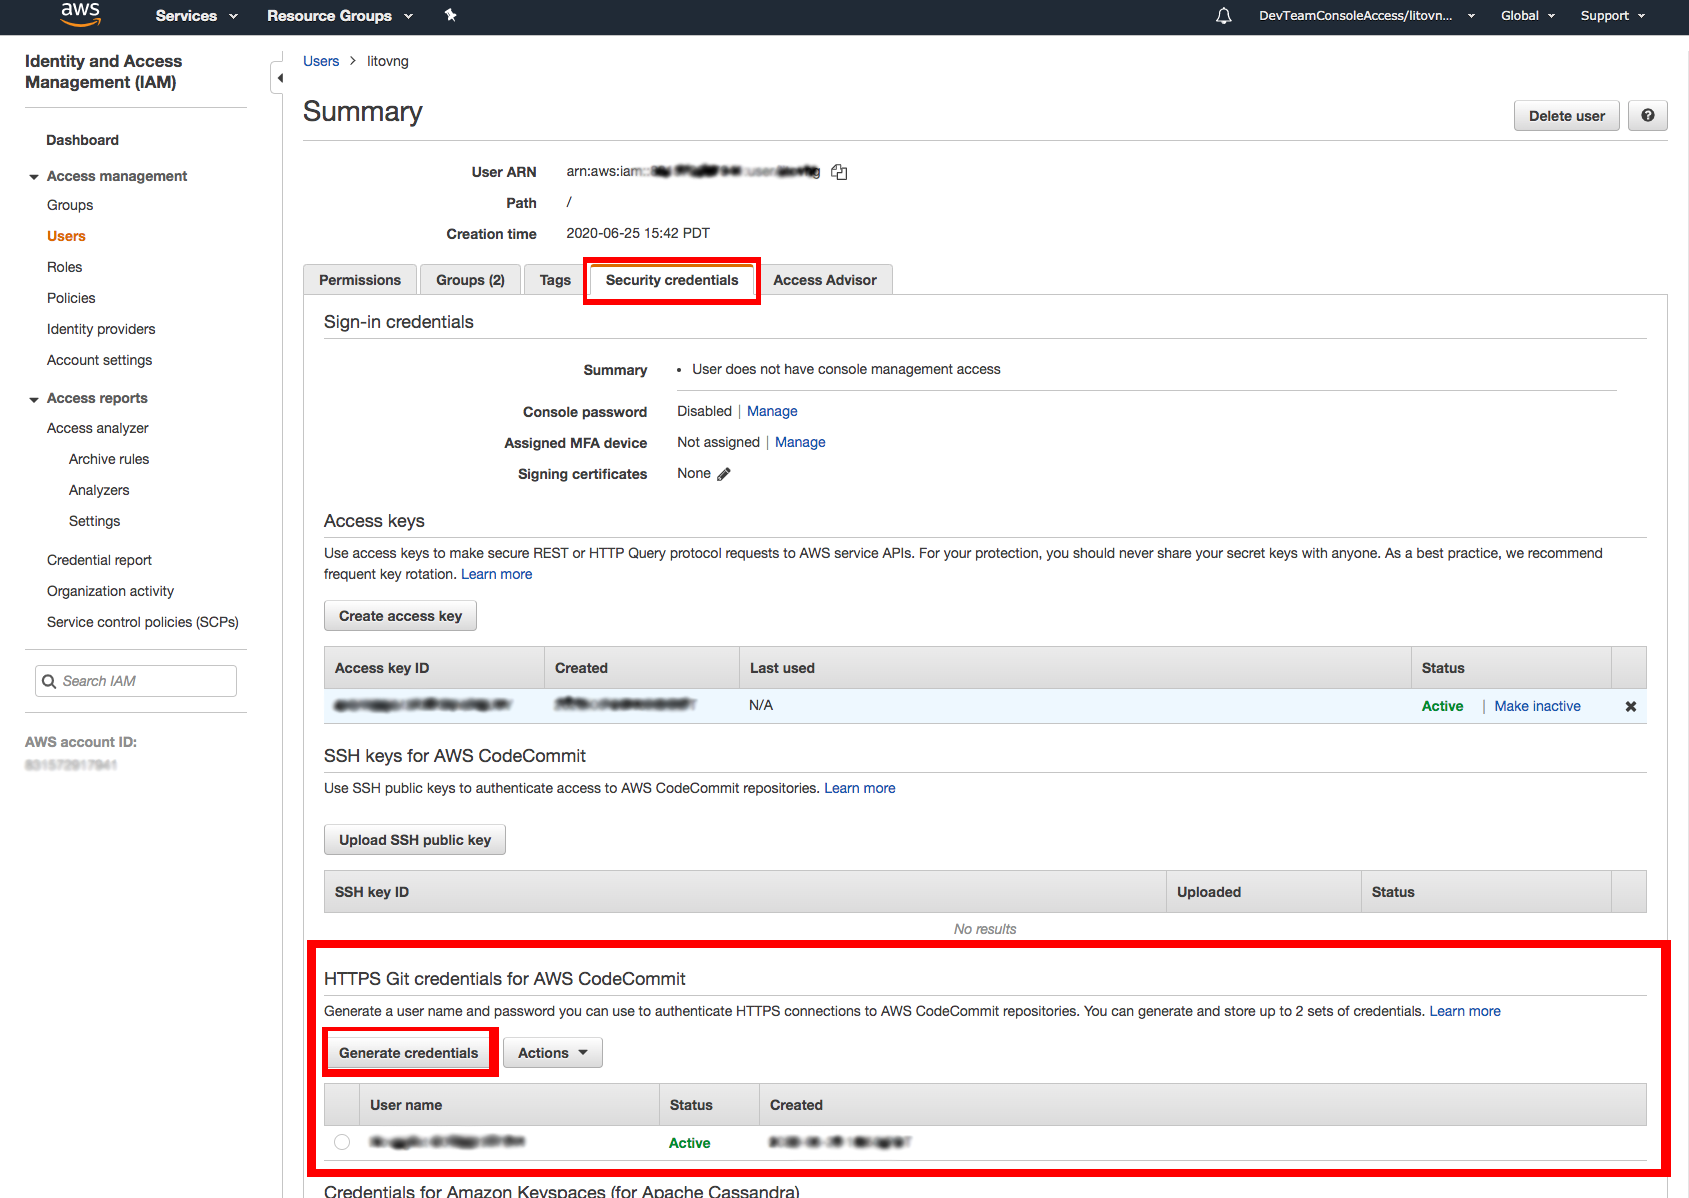
Task: Open the Support dropdown menu
Action: (1613, 16)
